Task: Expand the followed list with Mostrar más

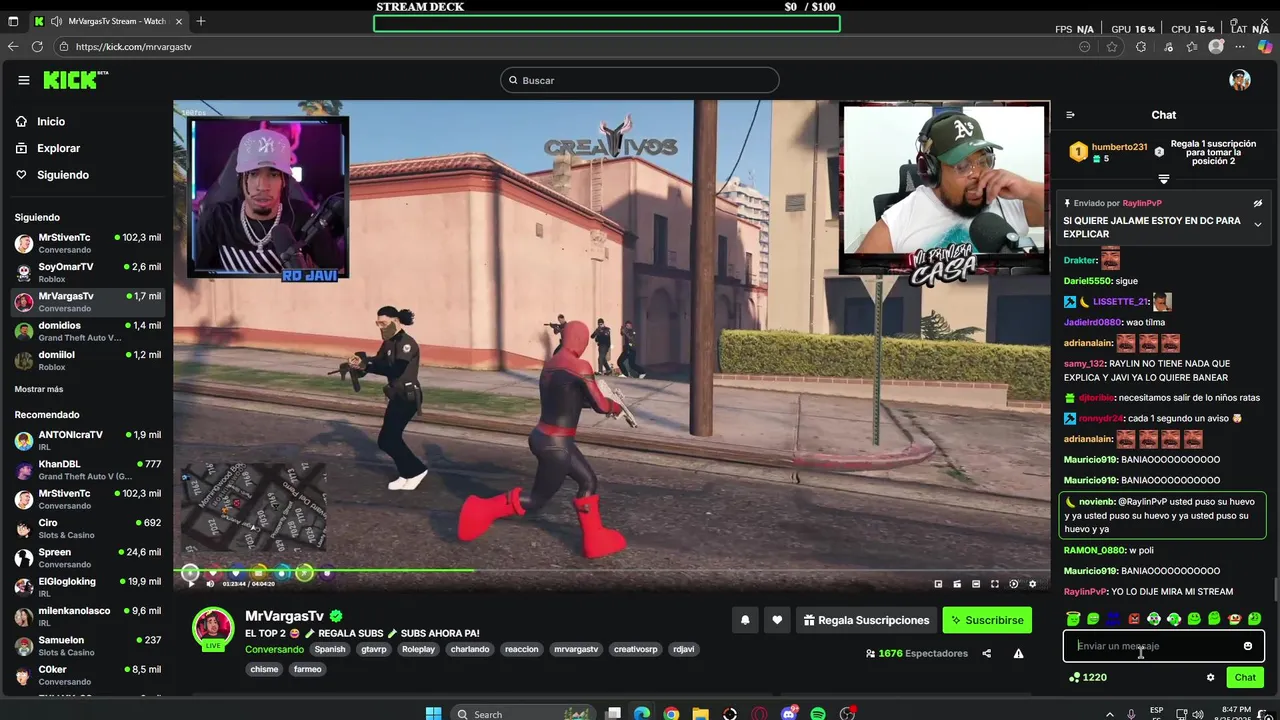Action: (x=39, y=389)
